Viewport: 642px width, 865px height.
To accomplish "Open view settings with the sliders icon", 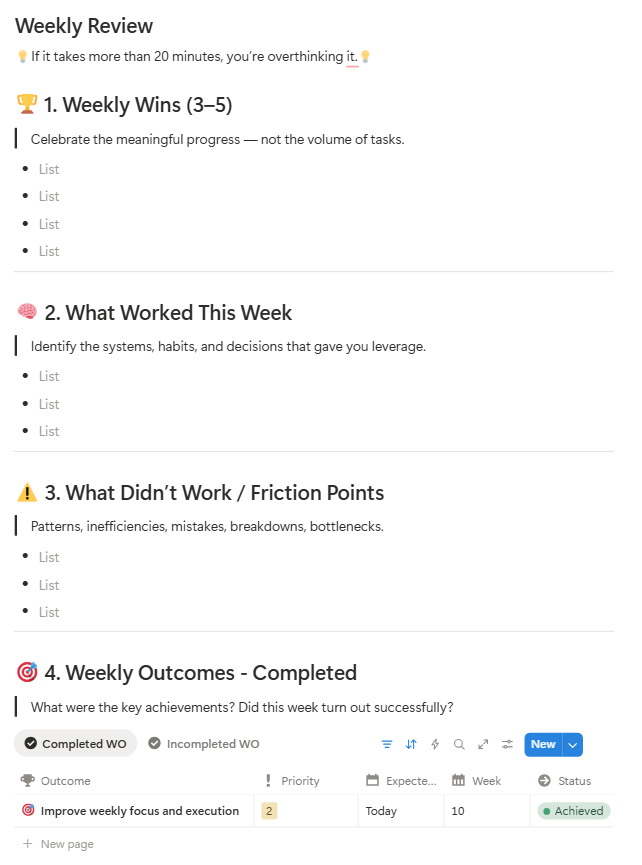I will click(506, 744).
